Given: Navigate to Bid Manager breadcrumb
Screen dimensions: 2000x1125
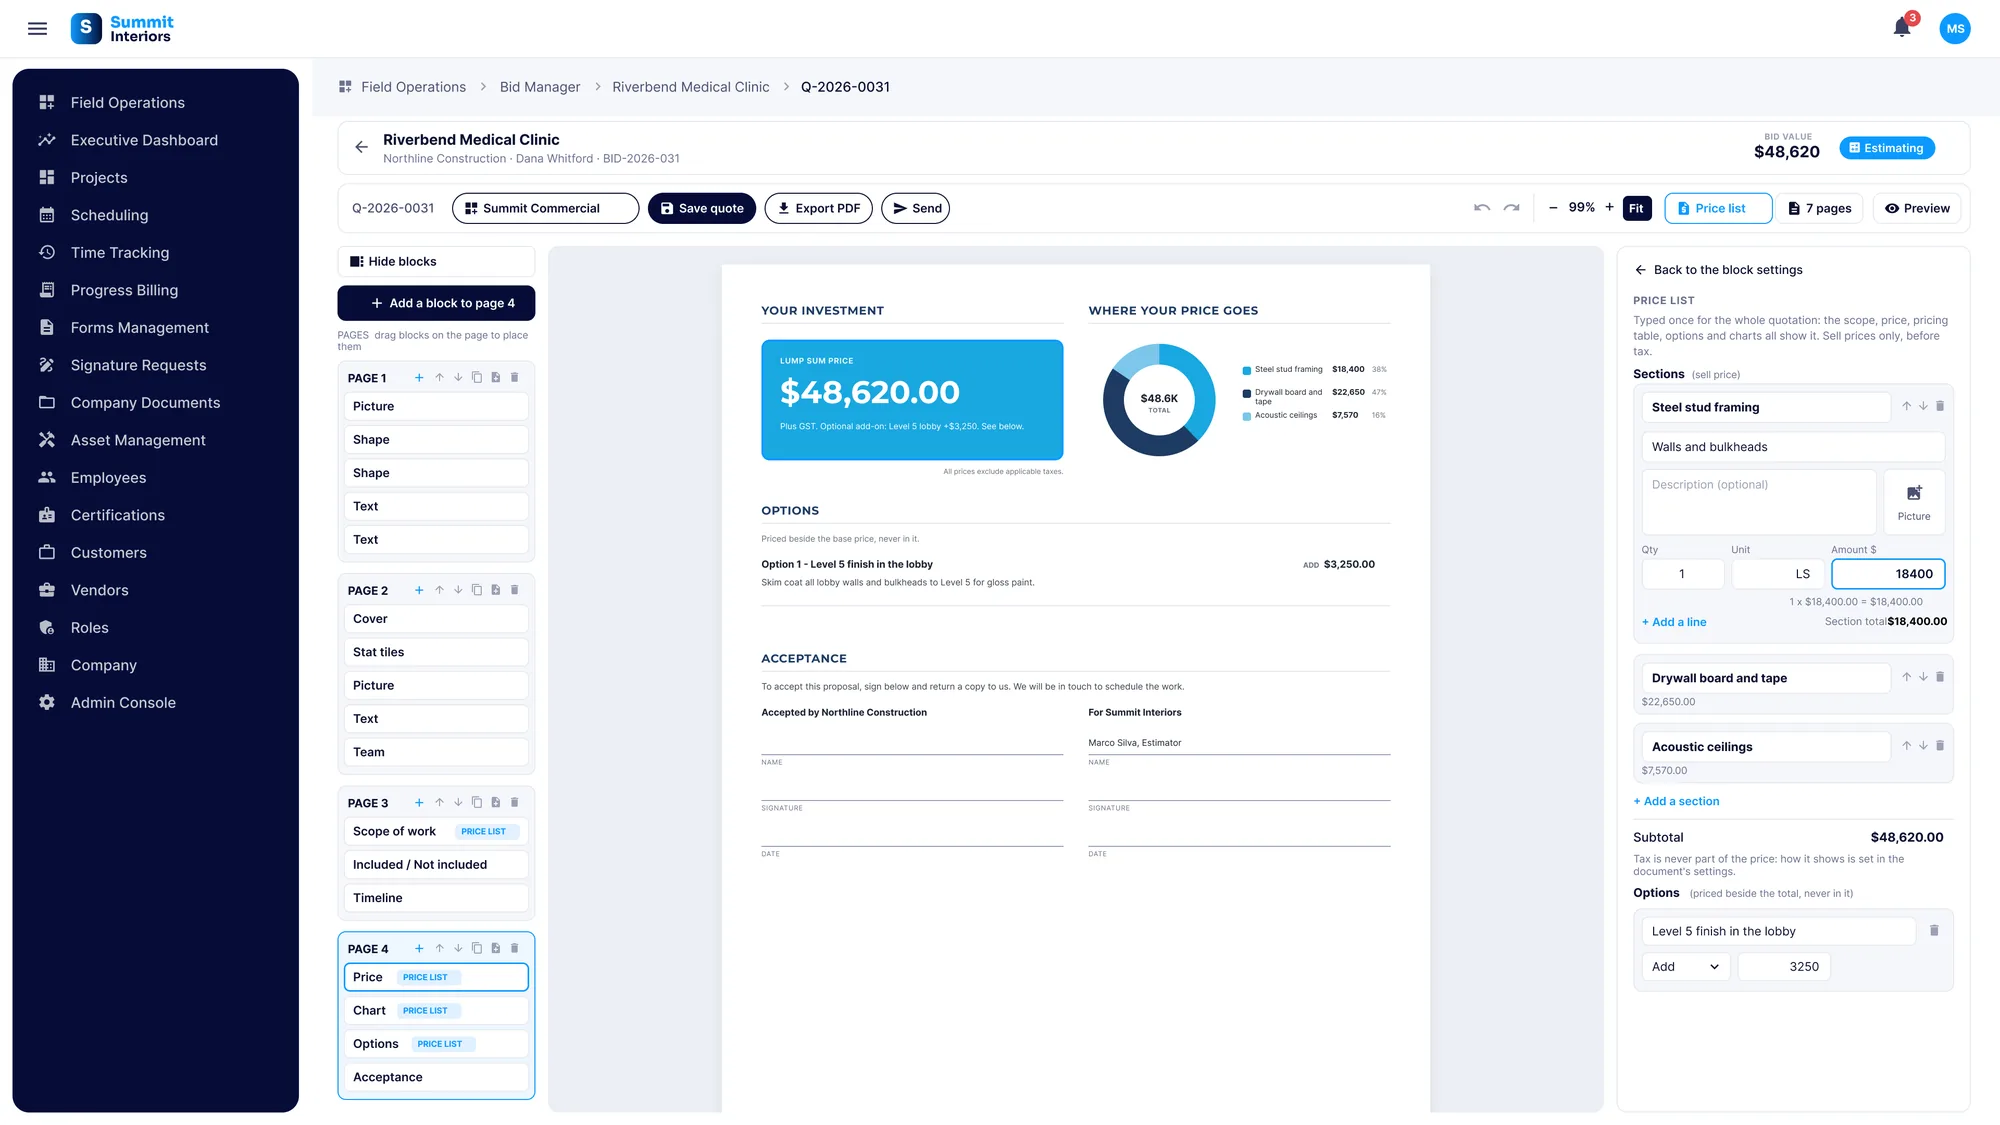Looking at the screenshot, I should [x=540, y=87].
